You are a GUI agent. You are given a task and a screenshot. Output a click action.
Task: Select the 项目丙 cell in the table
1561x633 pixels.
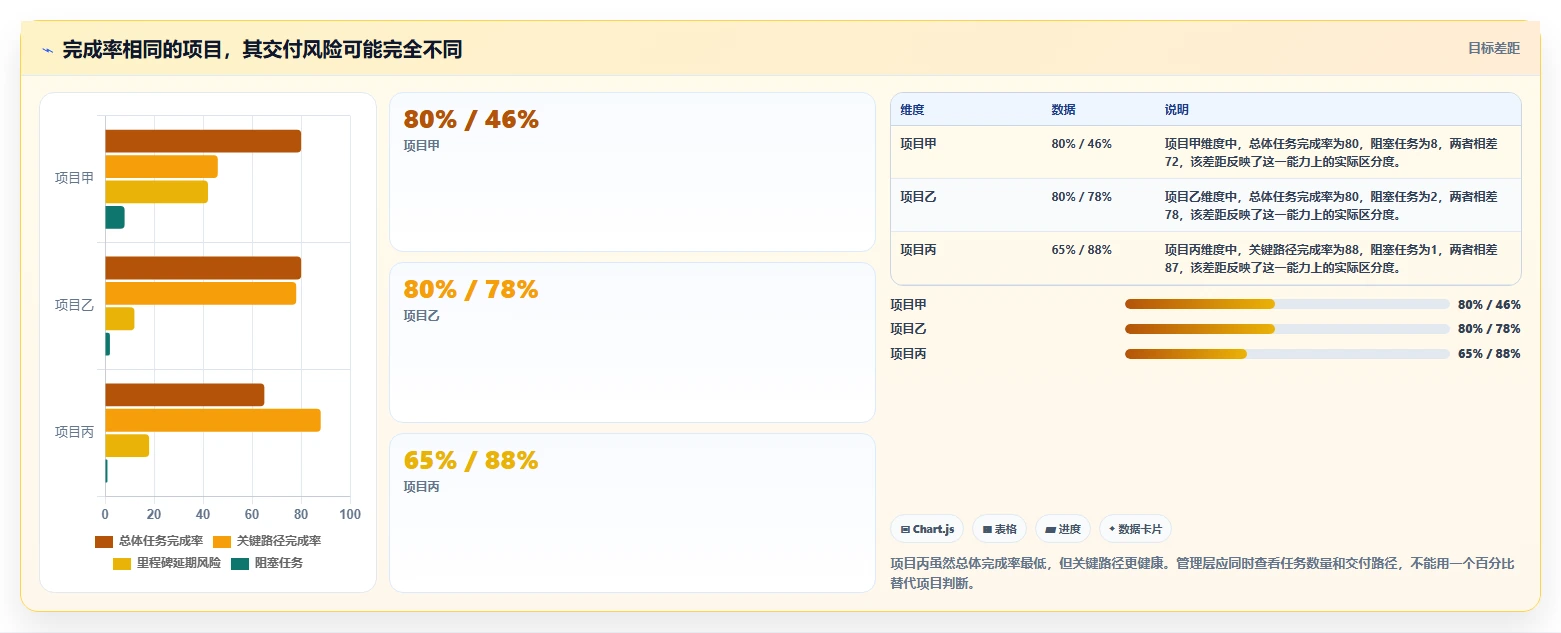coord(918,250)
